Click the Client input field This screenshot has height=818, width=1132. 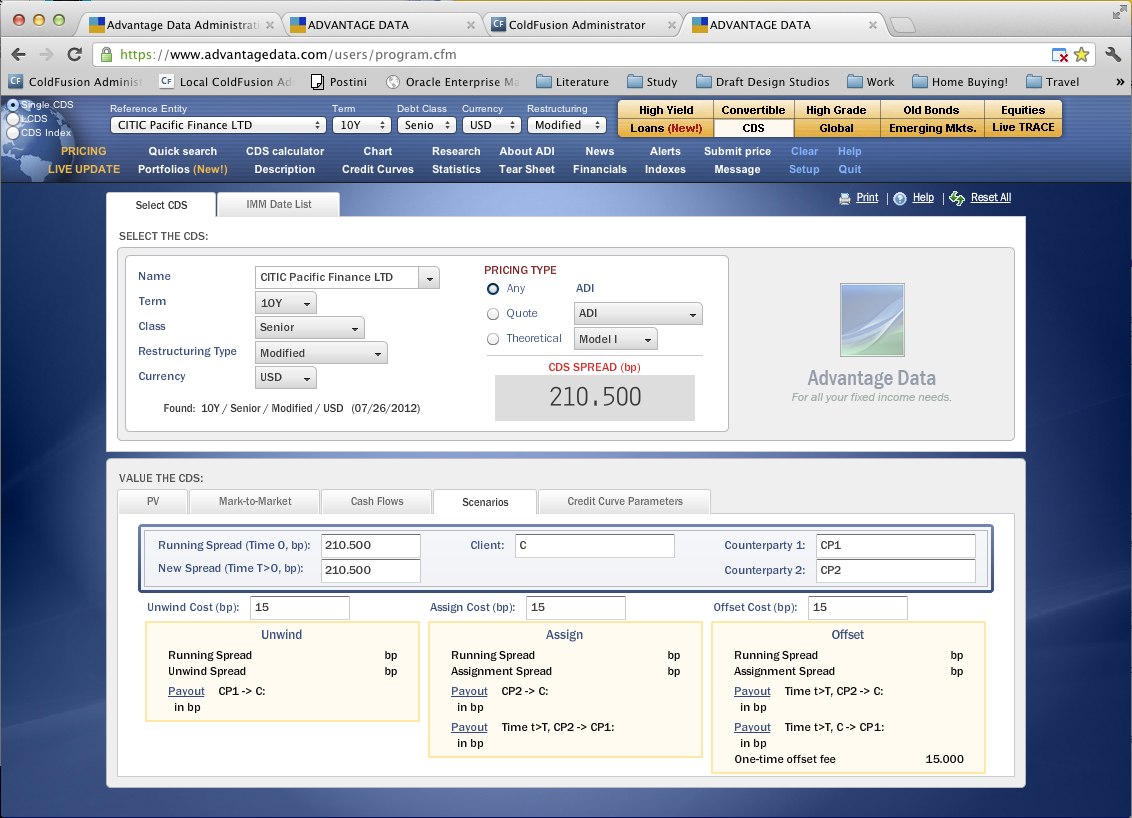[595, 546]
